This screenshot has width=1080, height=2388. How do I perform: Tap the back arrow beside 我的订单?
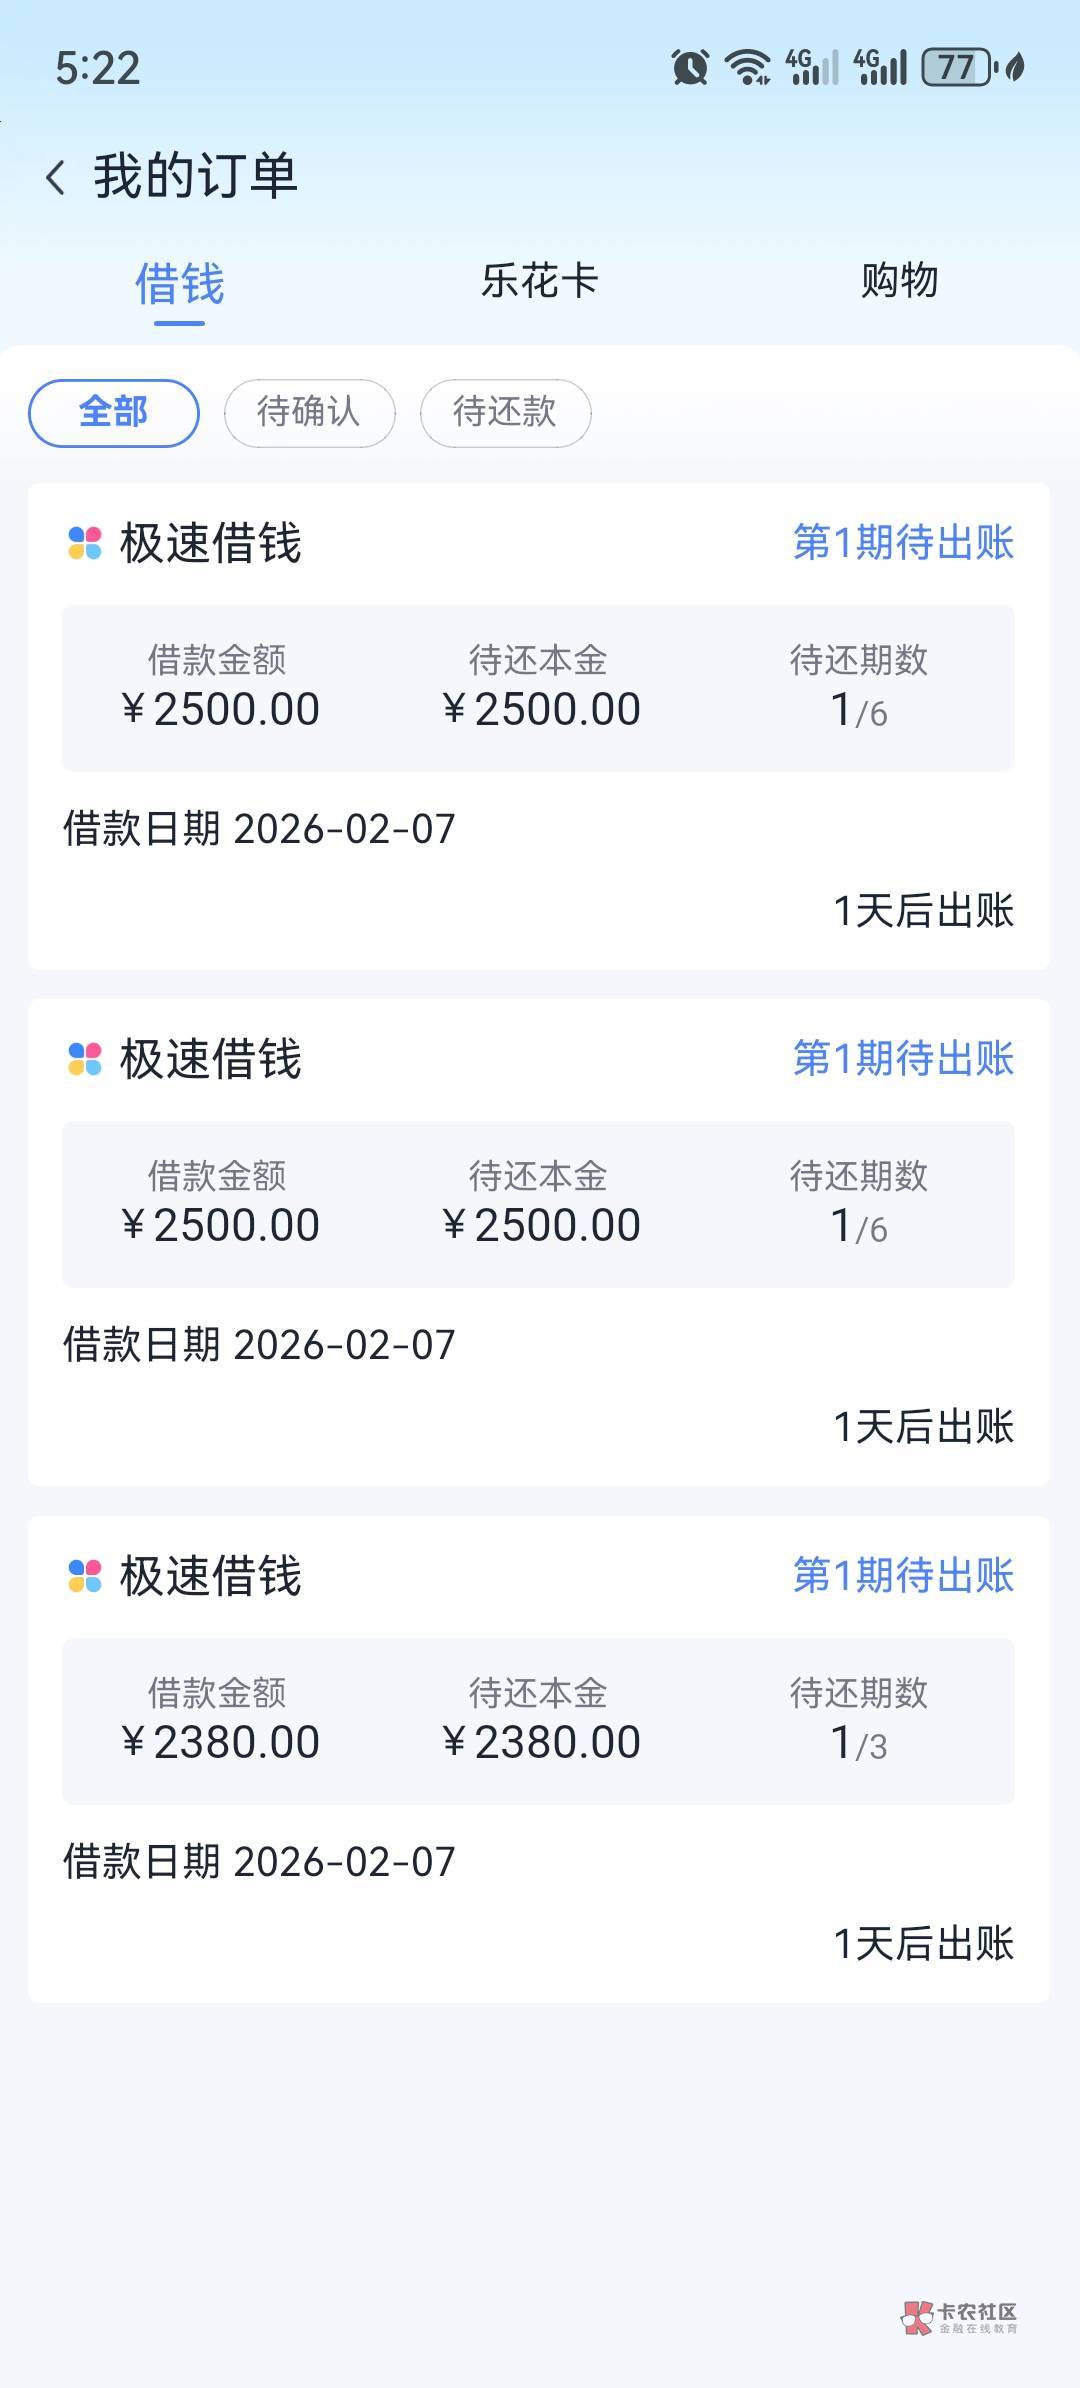click(56, 178)
